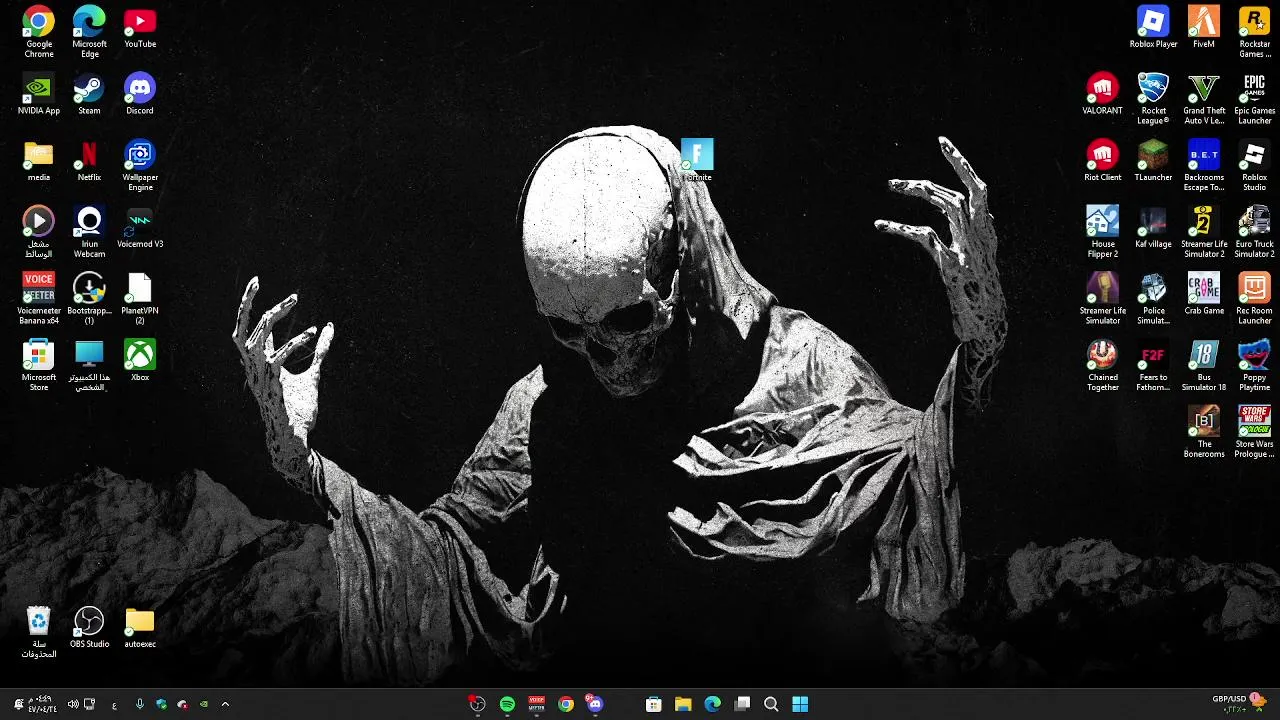Select the Iriun Webcam desktop icon
1280x720 pixels.
coord(89,232)
